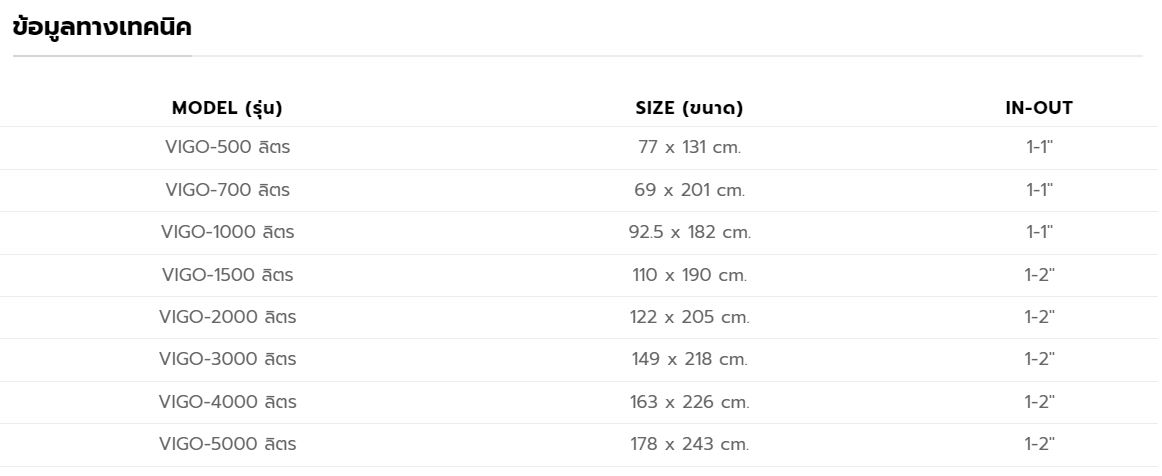Click the IN-OUT column header

click(x=1039, y=108)
